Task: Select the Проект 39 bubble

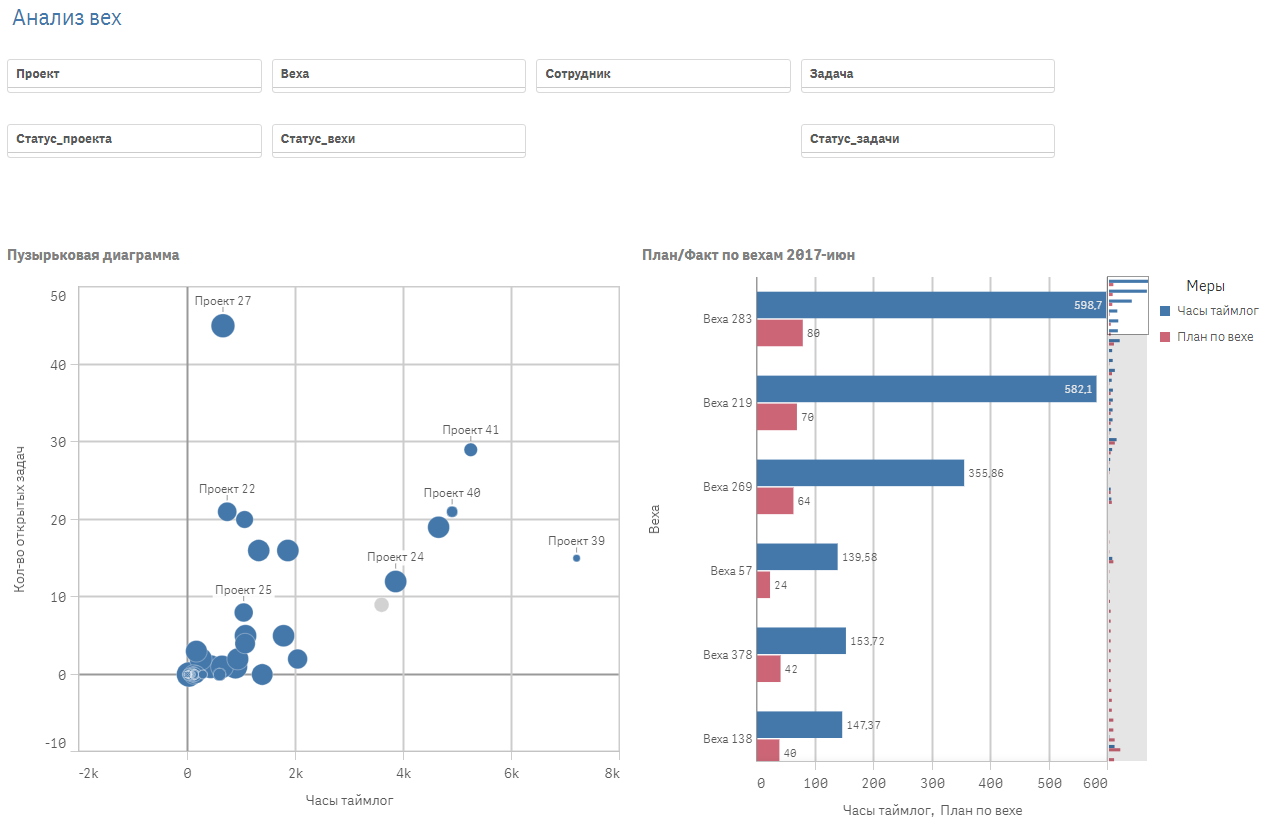Action: click(576, 557)
